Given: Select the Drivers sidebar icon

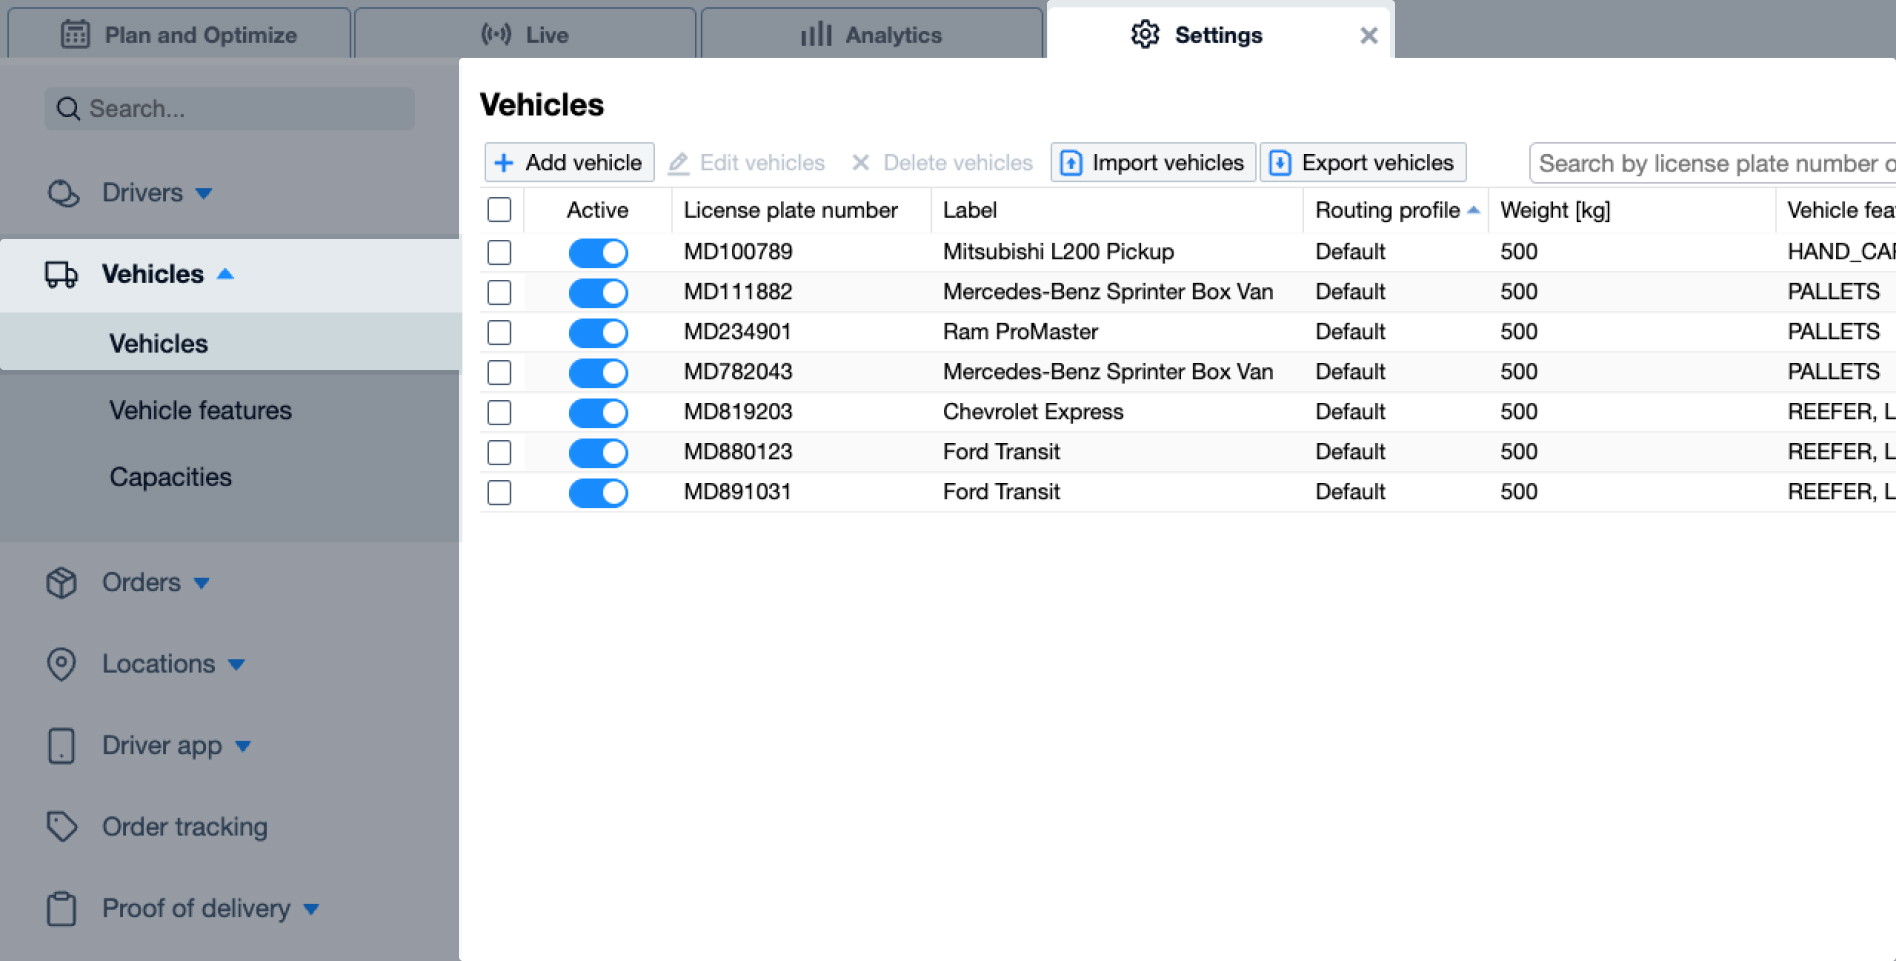Looking at the screenshot, I should click(62, 193).
